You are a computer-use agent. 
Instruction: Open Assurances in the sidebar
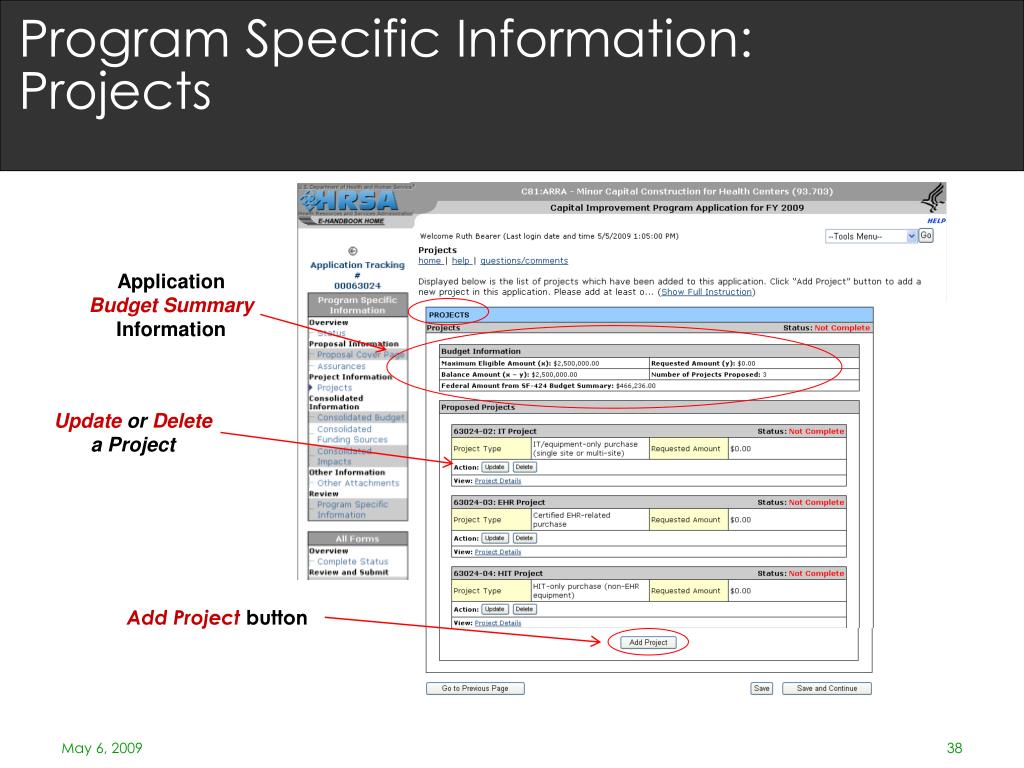pyautogui.click(x=341, y=366)
